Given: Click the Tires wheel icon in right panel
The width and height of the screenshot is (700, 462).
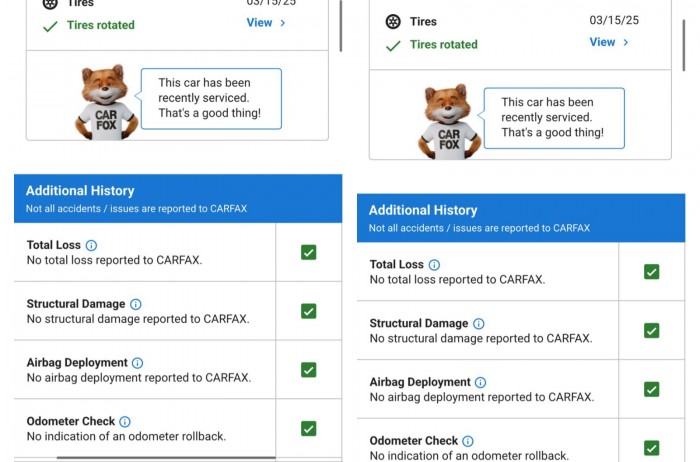Looking at the screenshot, I should 393,21.
